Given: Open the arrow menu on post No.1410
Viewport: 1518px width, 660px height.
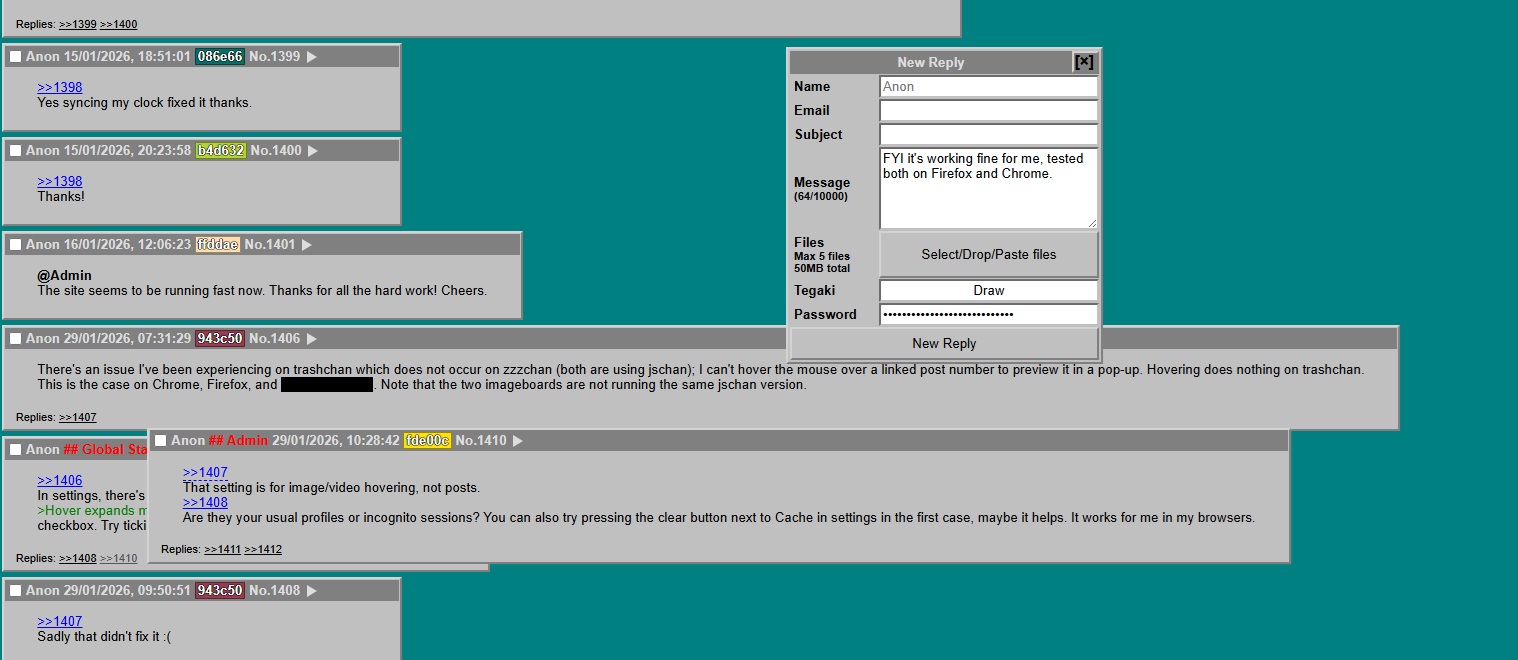Looking at the screenshot, I should pos(518,441).
